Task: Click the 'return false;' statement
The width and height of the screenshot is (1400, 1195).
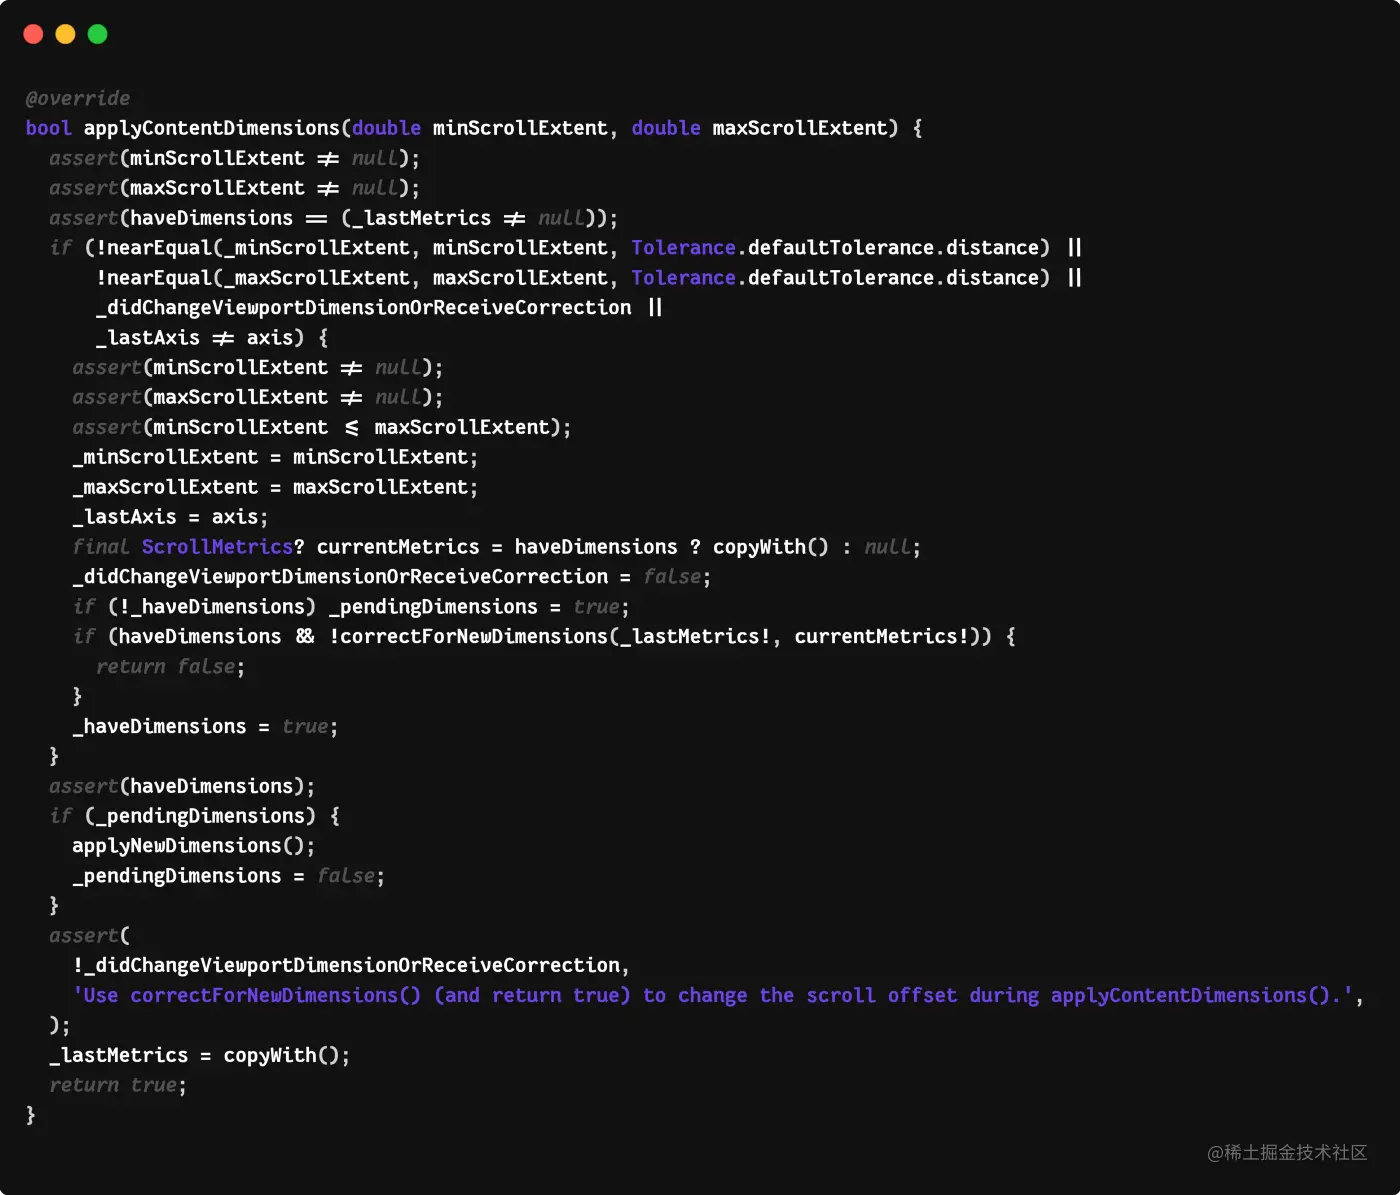Action: pyautogui.click(x=170, y=667)
